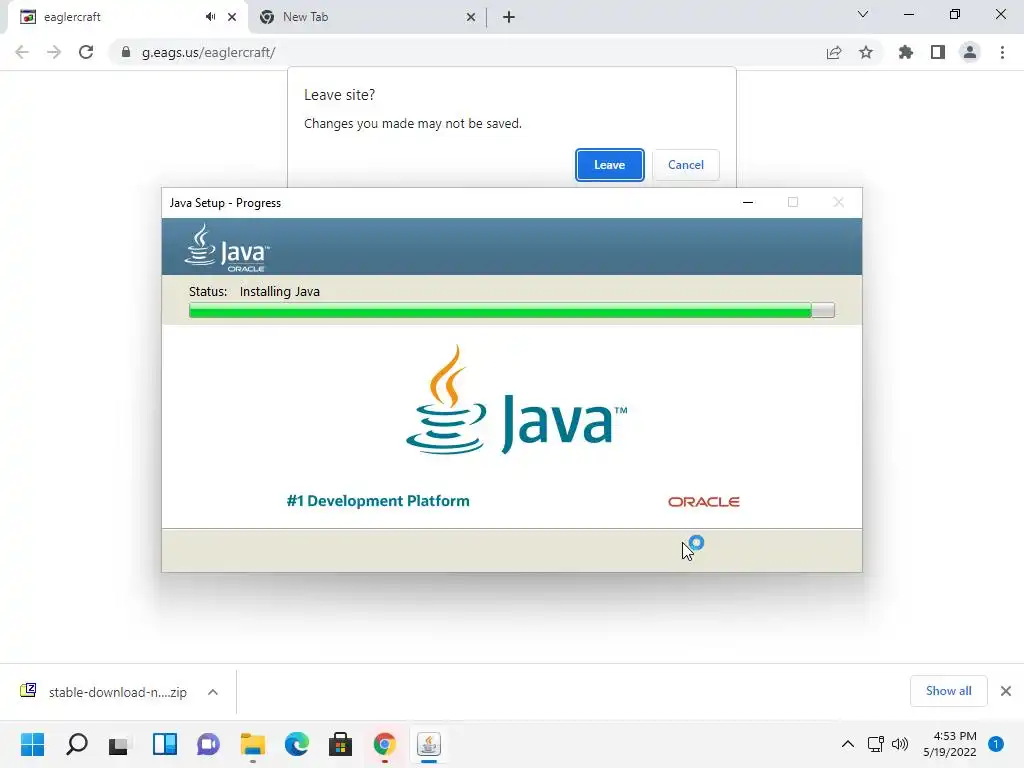
Task: View site info lock icon
Action: [126, 52]
